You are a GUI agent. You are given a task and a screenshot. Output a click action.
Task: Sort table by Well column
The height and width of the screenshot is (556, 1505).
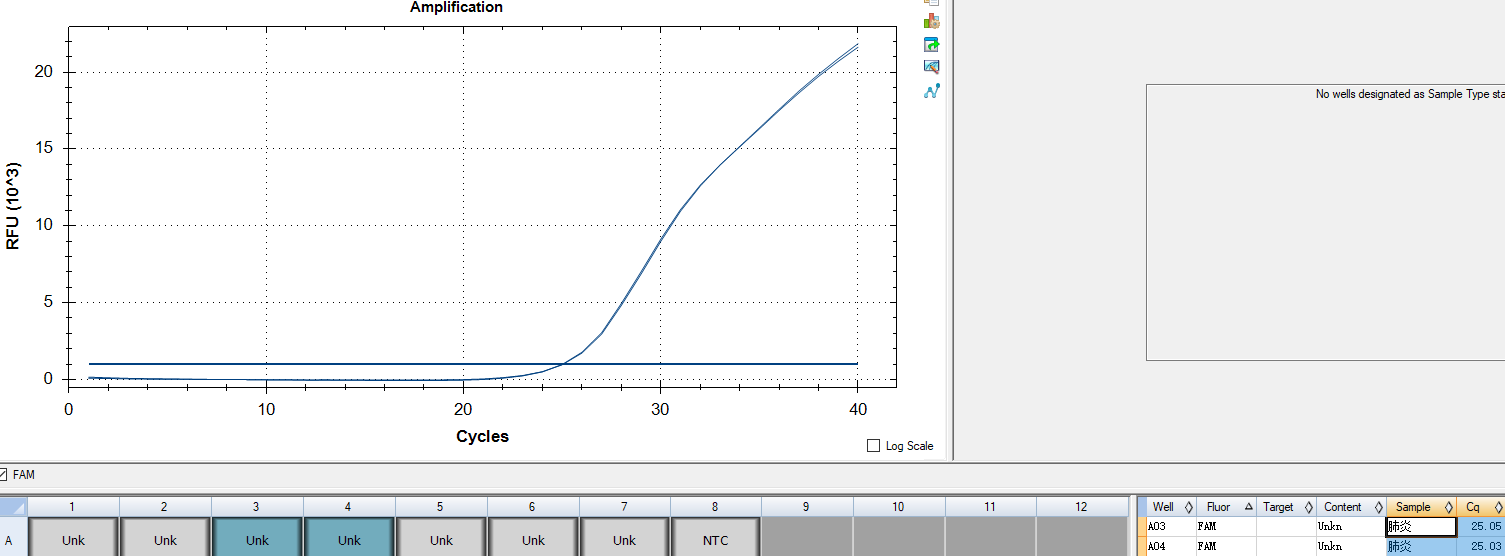pyautogui.click(x=1170, y=507)
